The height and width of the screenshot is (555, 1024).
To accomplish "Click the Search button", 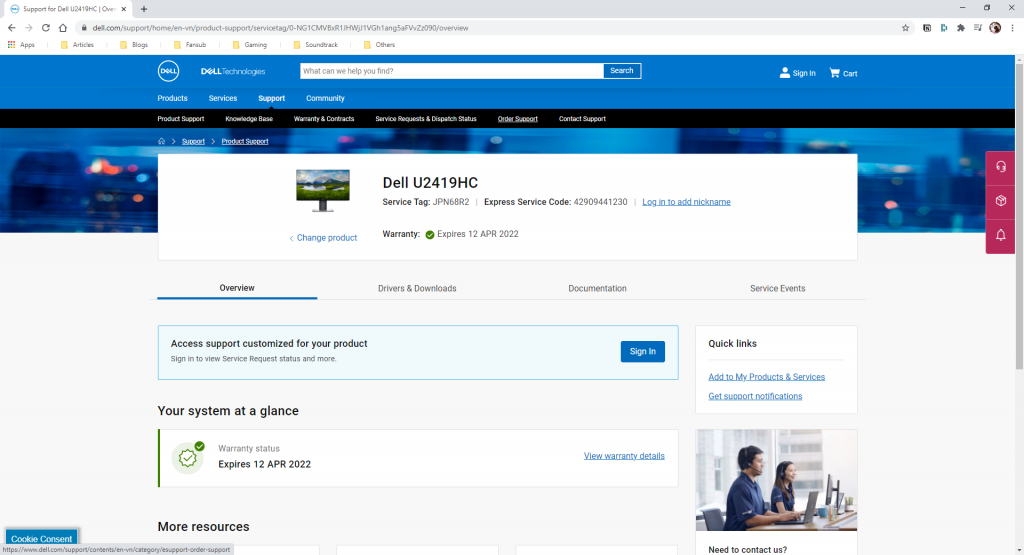I will pos(622,71).
